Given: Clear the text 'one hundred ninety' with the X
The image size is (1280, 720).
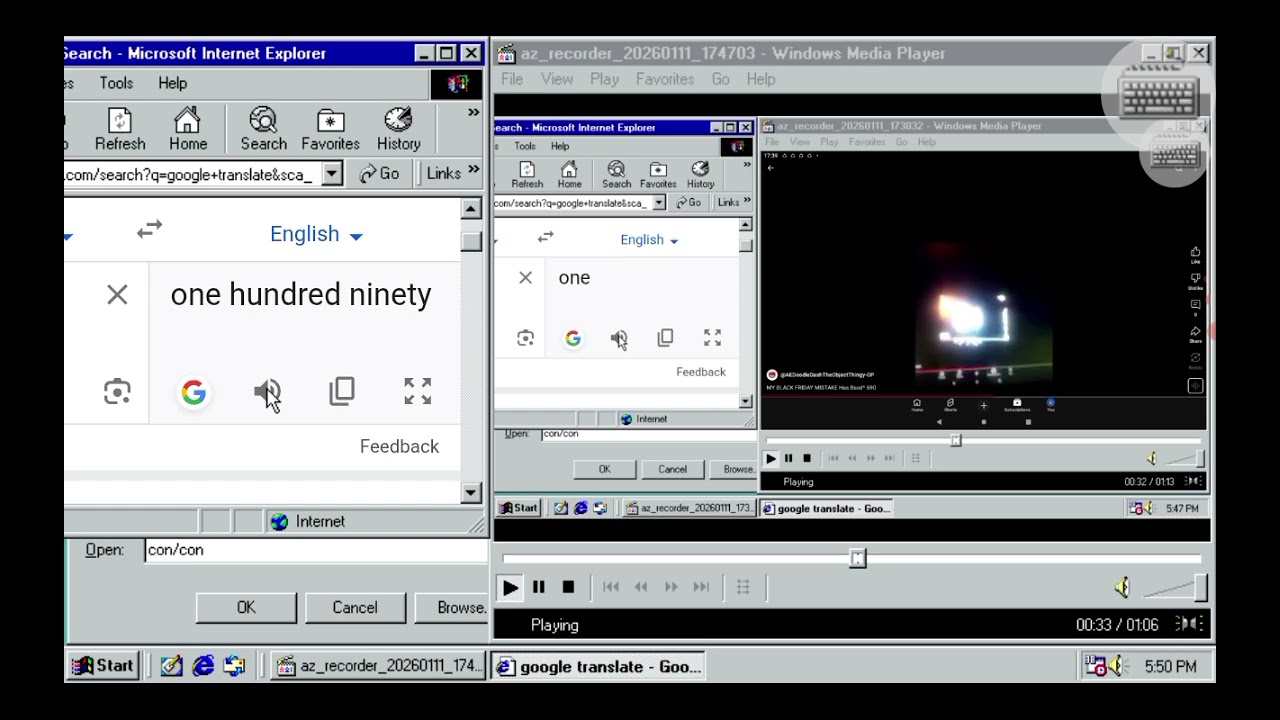Looking at the screenshot, I should (117, 294).
